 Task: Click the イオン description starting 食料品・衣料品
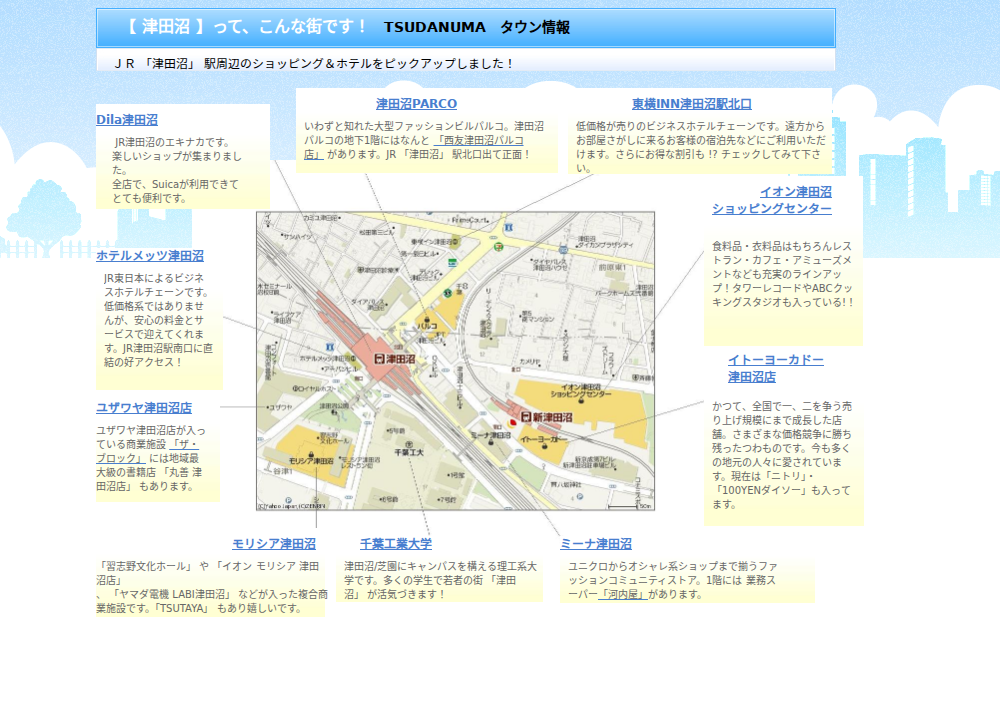pyautogui.click(x=782, y=274)
